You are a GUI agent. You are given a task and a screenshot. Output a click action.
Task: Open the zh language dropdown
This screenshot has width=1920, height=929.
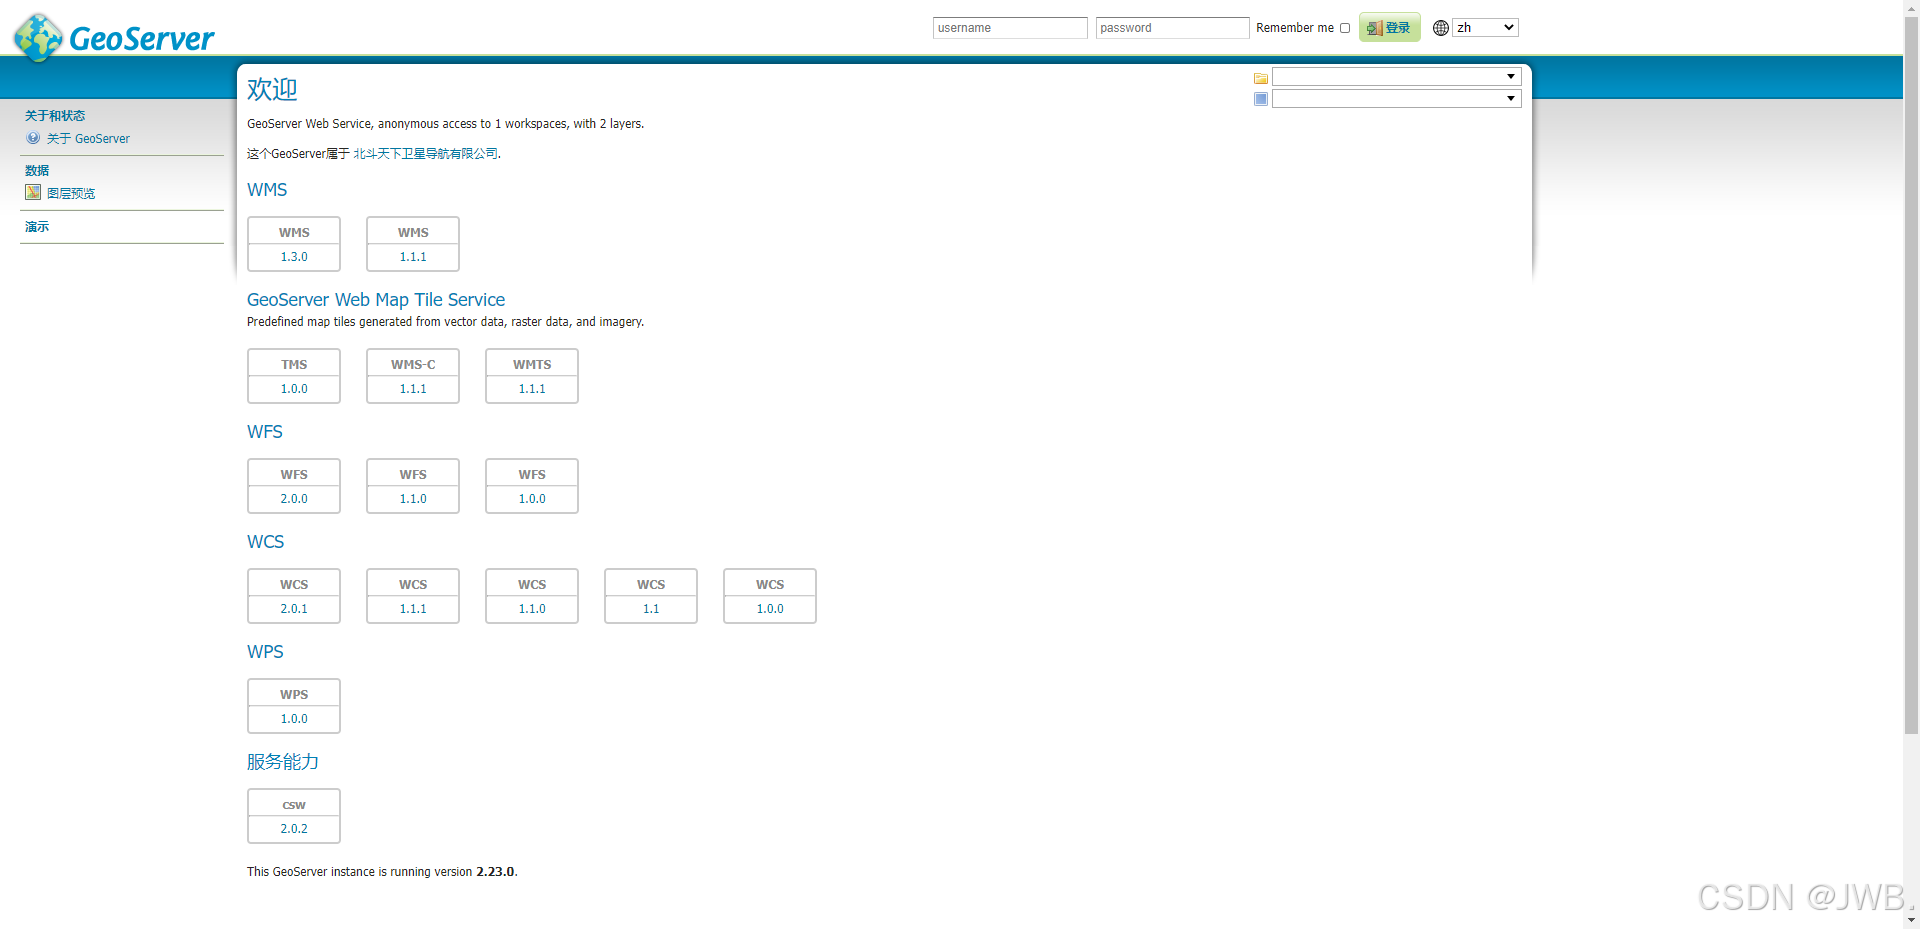pos(1485,27)
